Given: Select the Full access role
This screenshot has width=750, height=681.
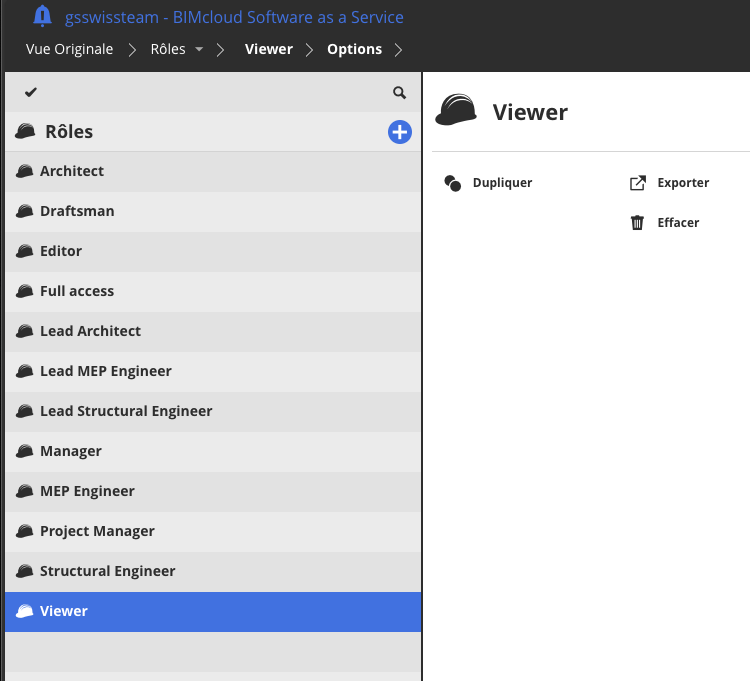Looking at the screenshot, I should [x=213, y=291].
